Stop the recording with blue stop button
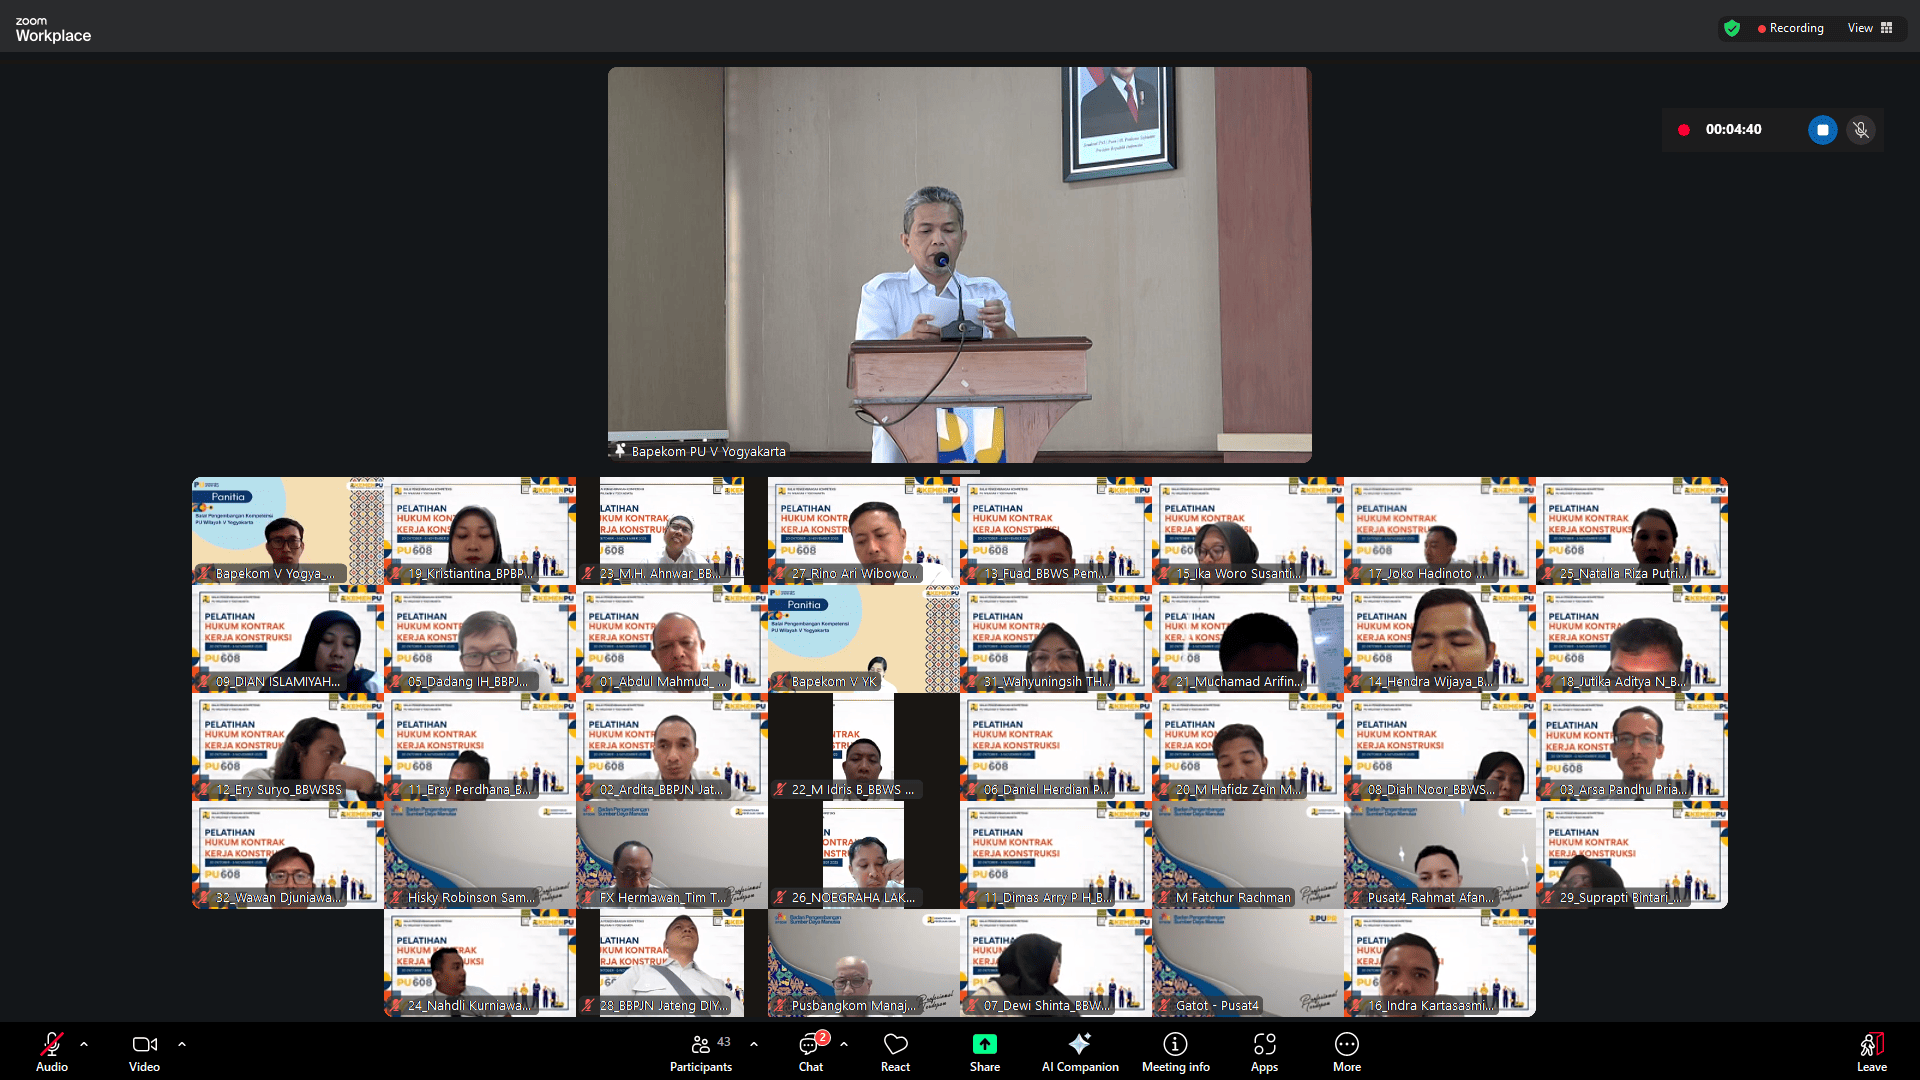The height and width of the screenshot is (1080, 1920). tap(1822, 130)
